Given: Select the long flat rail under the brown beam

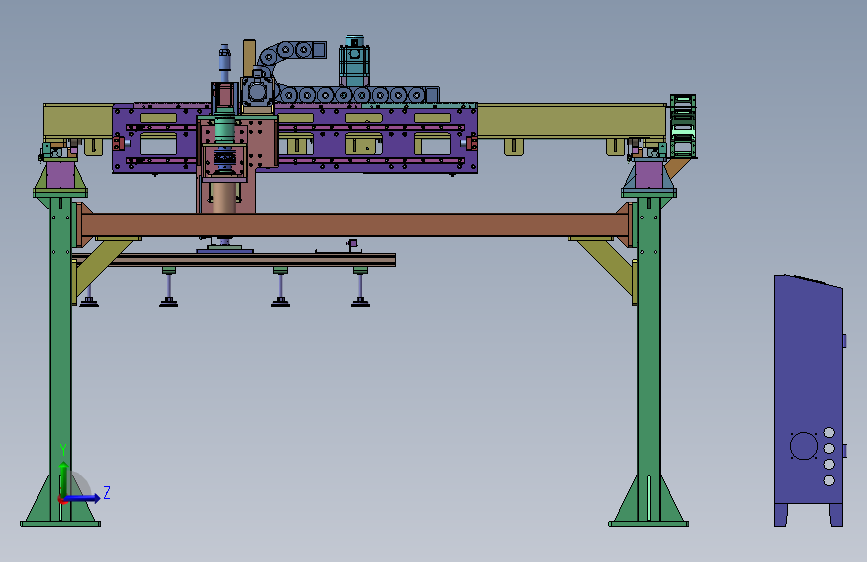Looking at the screenshot, I should [x=234, y=259].
